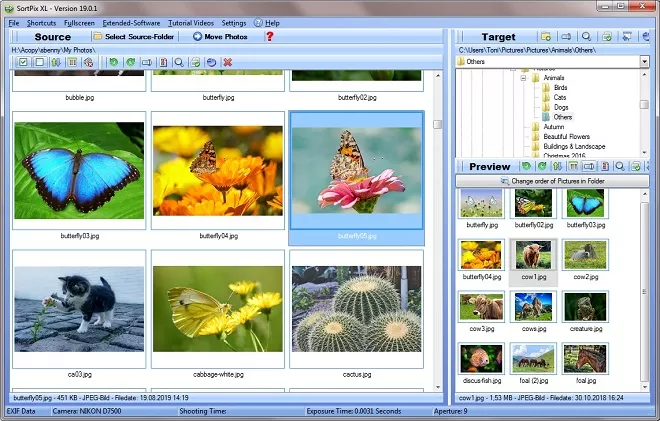The image size is (660, 421).
Task: Select the butterfly03.jpg blue butterfly thumbnail
Action: [x=79, y=170]
